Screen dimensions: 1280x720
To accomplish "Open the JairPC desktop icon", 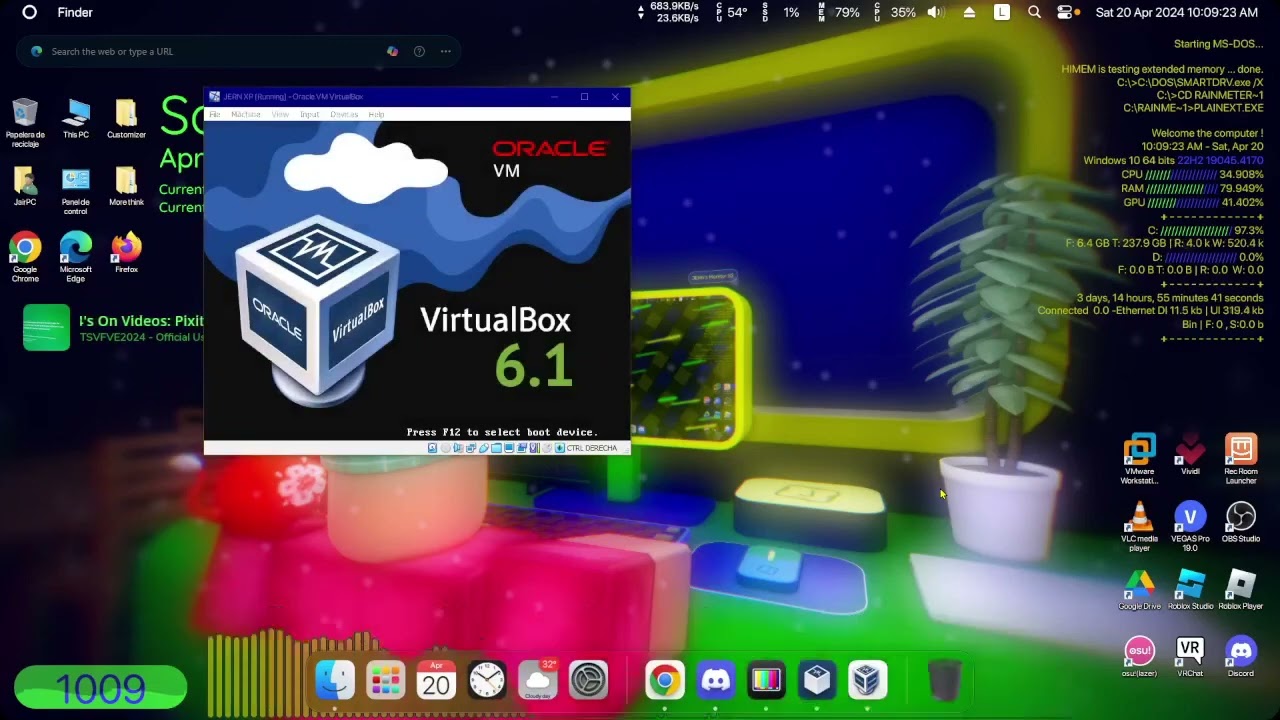I will pos(25,186).
